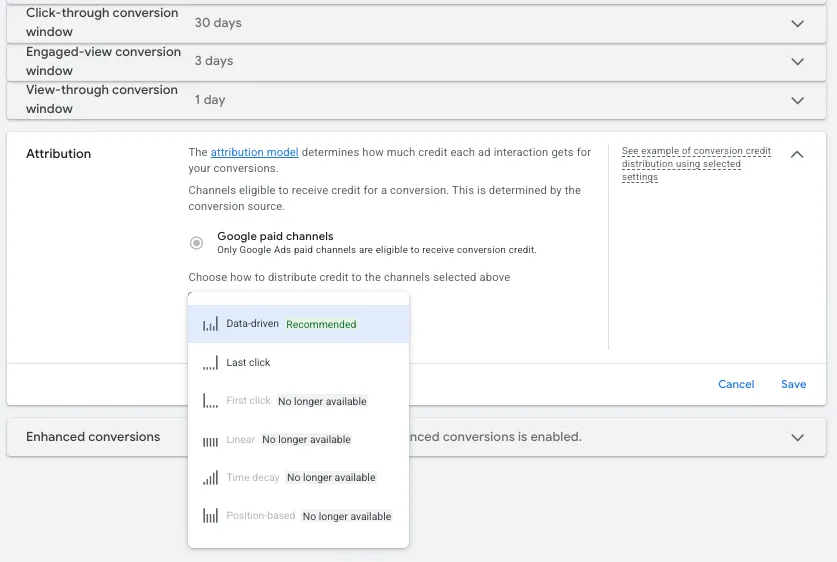Click the Linear model icon
Screen dimensions: 837x562
pos(210,441)
